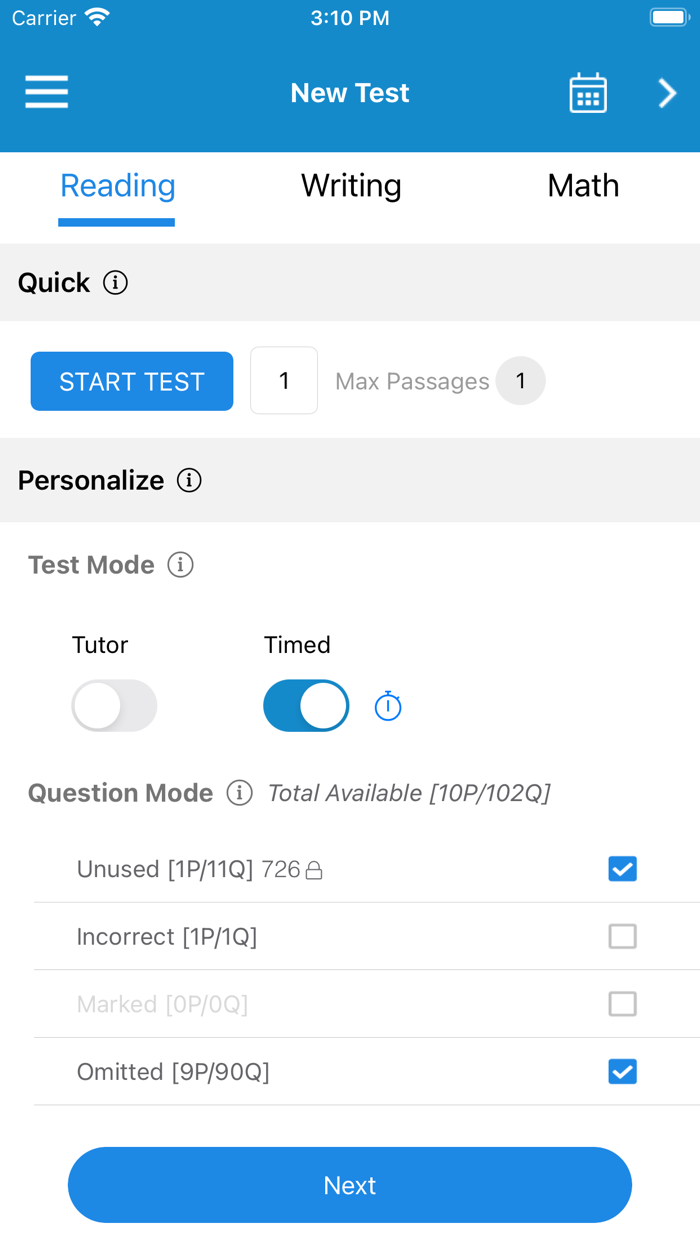The image size is (700, 1244).
Task: Select the Reading tab
Action: click(117, 186)
